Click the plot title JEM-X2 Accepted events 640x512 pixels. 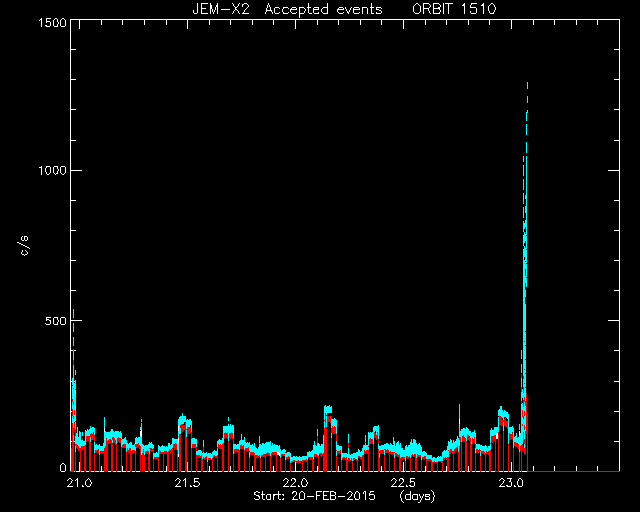pyautogui.click(x=287, y=9)
